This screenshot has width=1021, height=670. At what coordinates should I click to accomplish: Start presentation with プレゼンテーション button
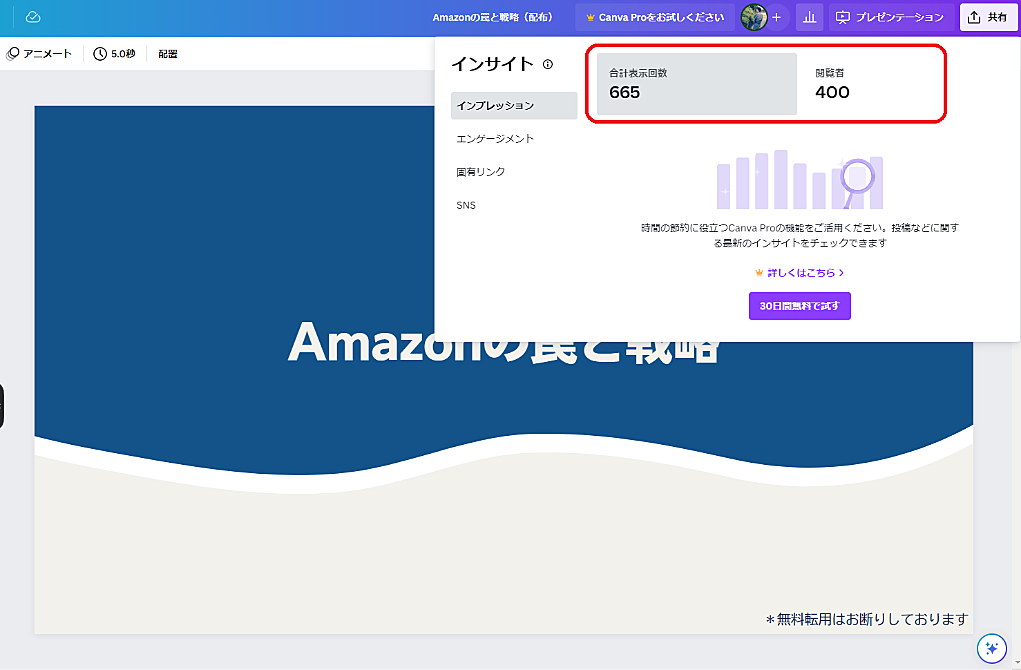tap(891, 18)
